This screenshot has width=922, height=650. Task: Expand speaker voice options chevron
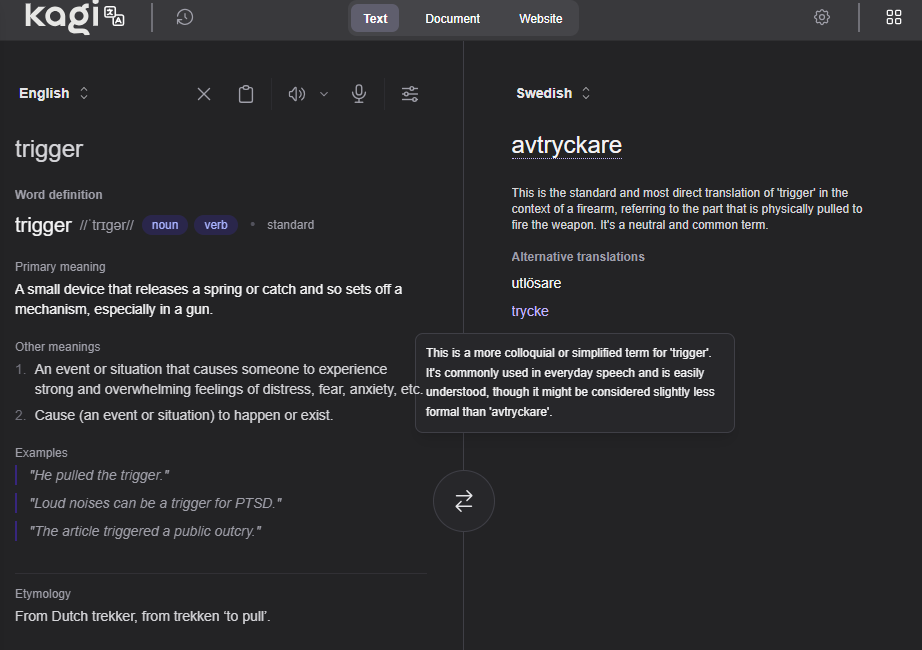click(x=324, y=94)
